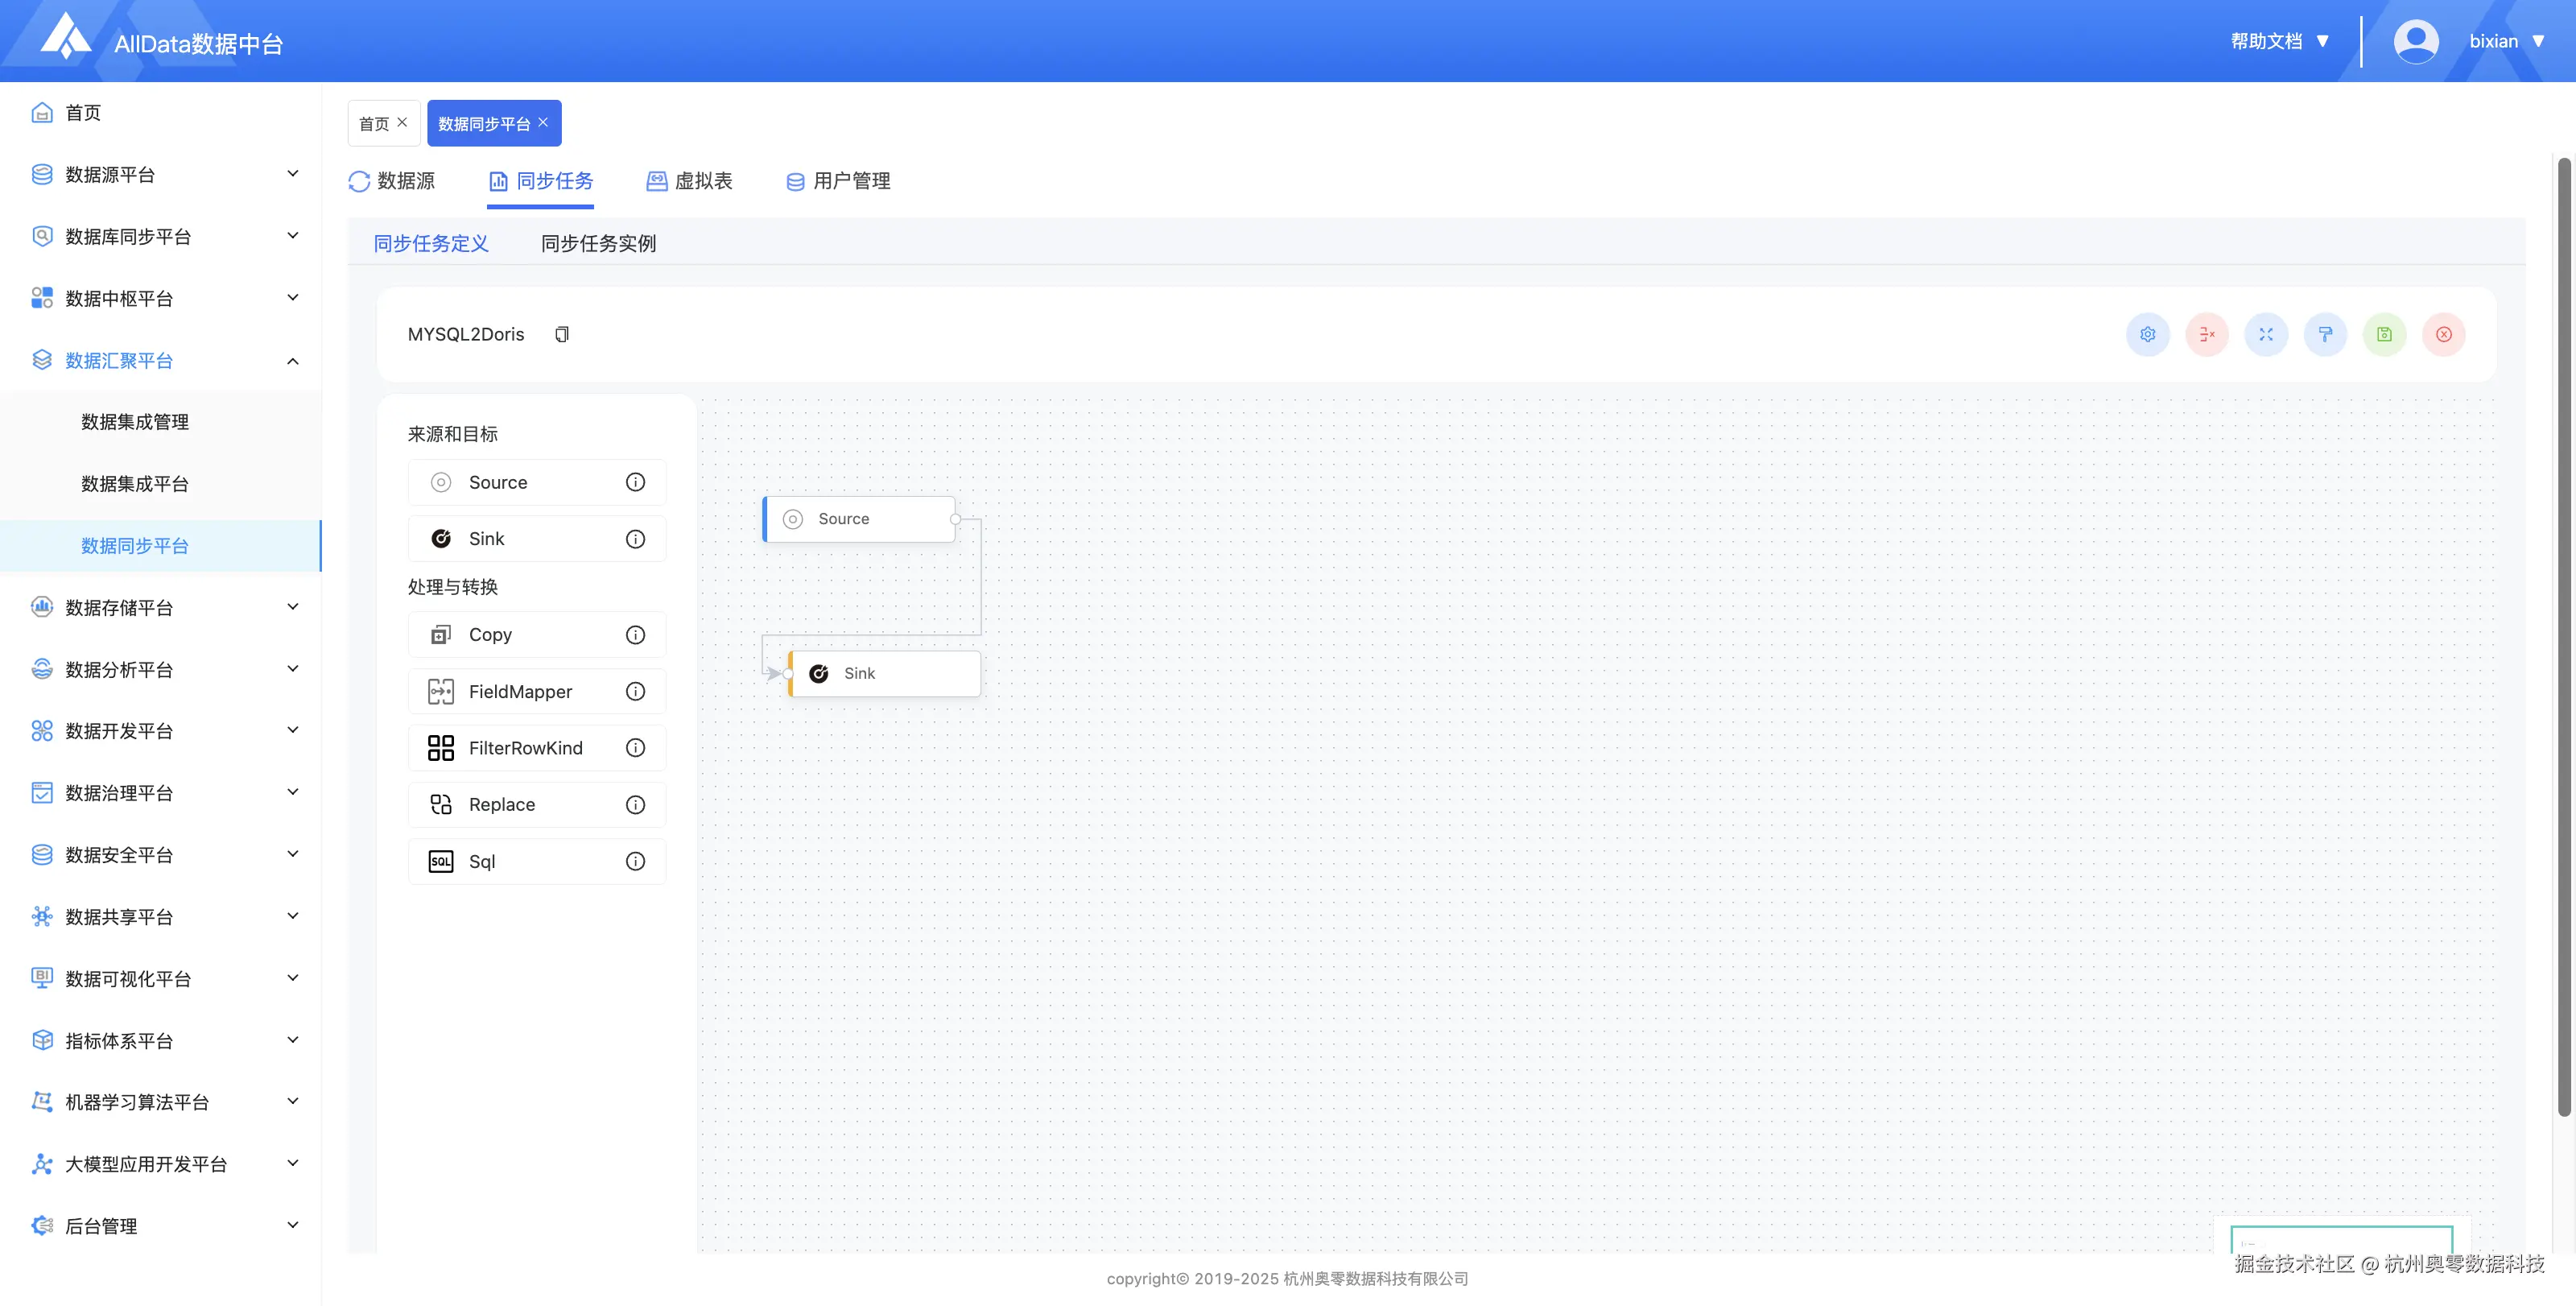
Task: Open job settings gear icon
Action: tap(2147, 334)
